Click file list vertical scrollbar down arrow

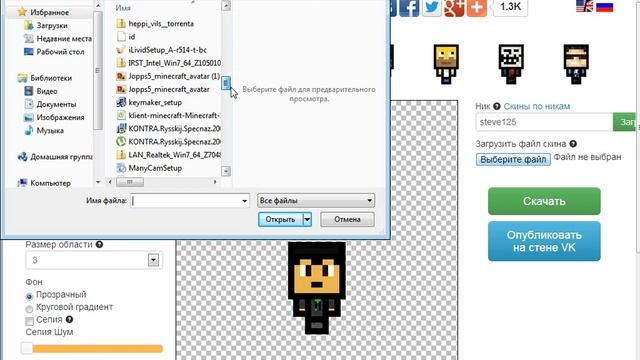(x=226, y=171)
